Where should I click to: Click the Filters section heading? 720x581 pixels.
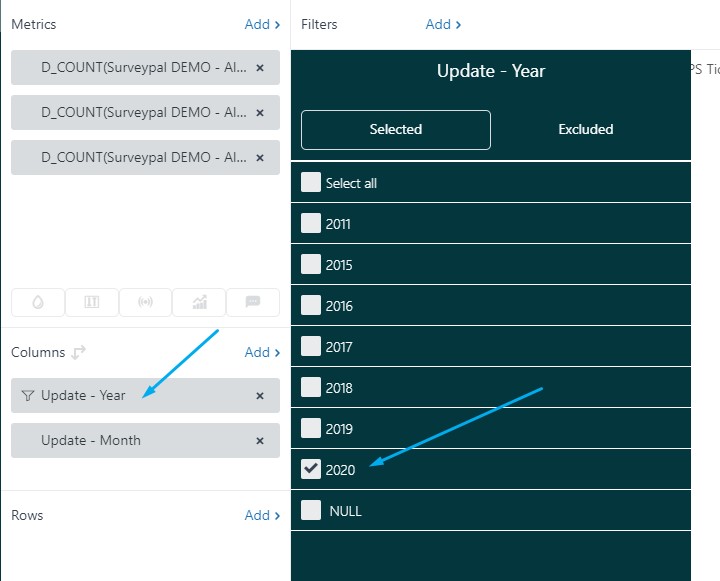pos(319,24)
